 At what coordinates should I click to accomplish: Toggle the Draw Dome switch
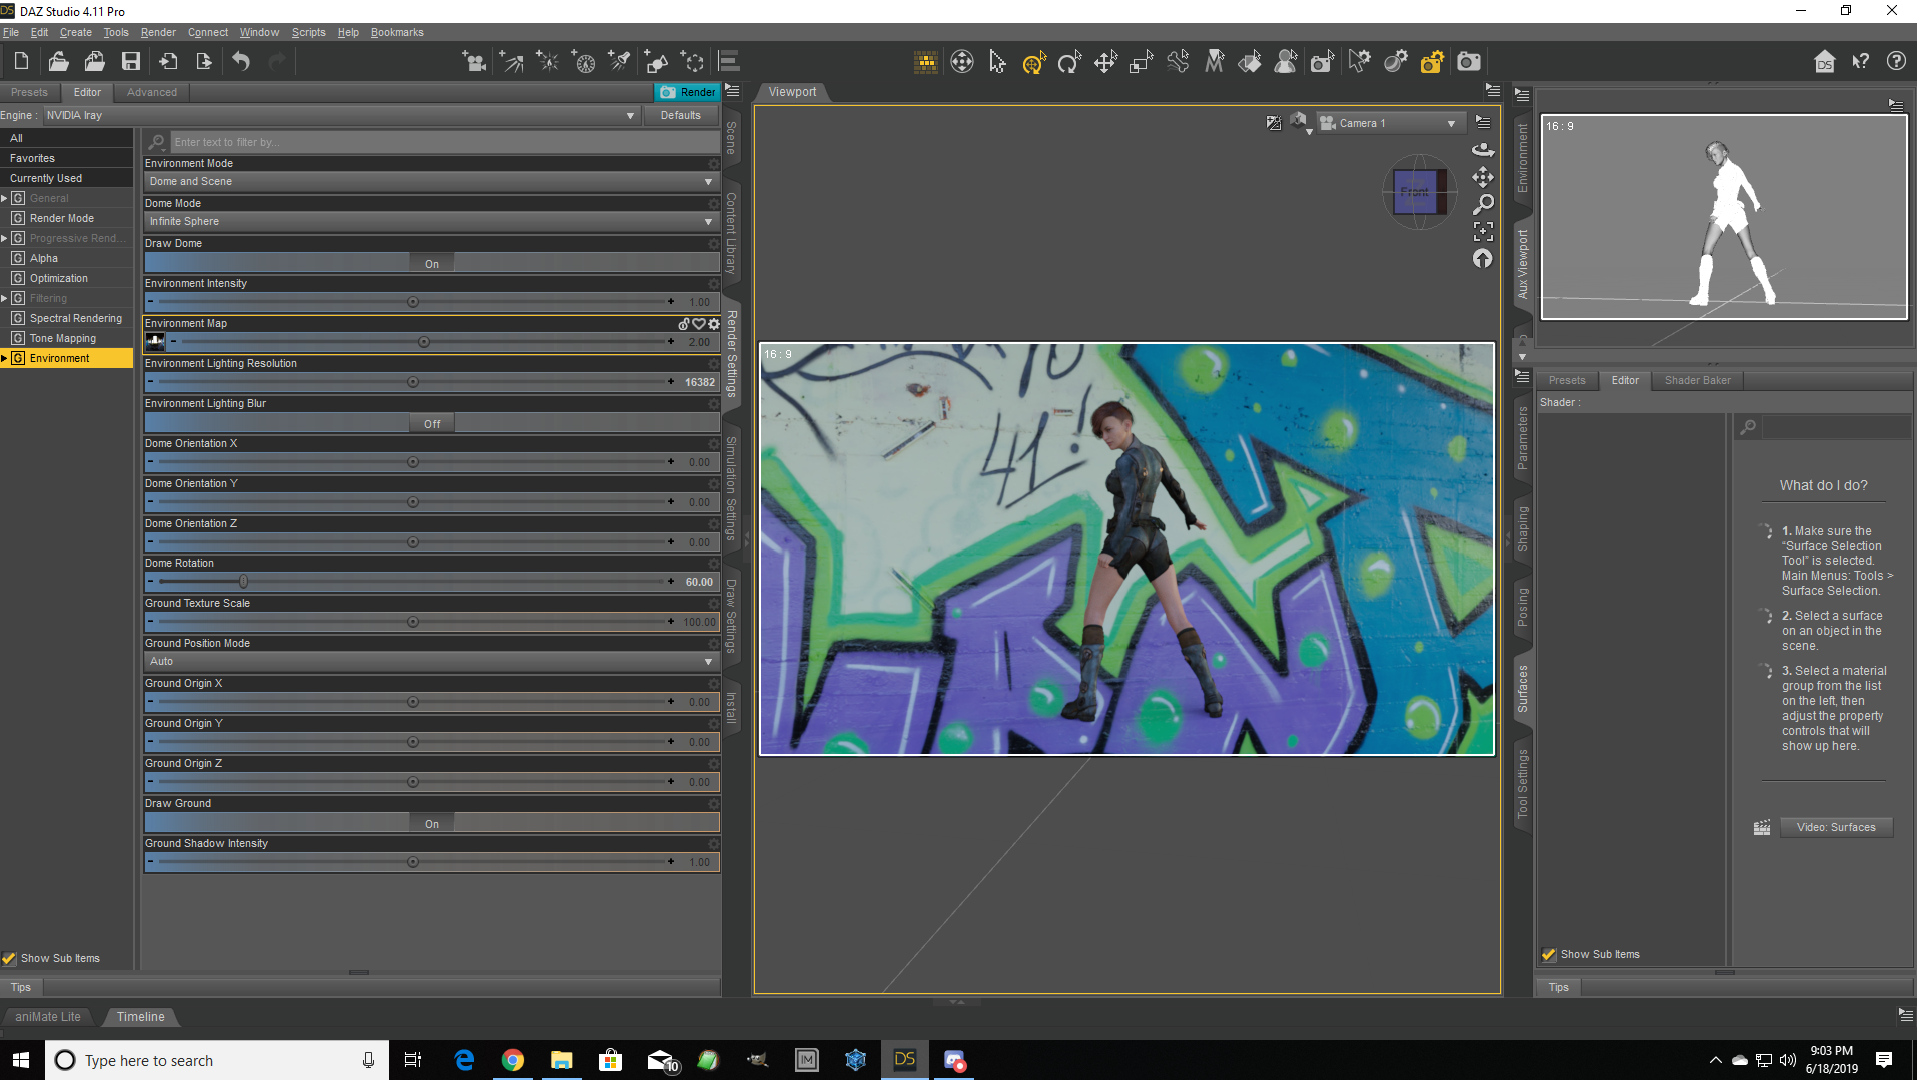coord(432,264)
